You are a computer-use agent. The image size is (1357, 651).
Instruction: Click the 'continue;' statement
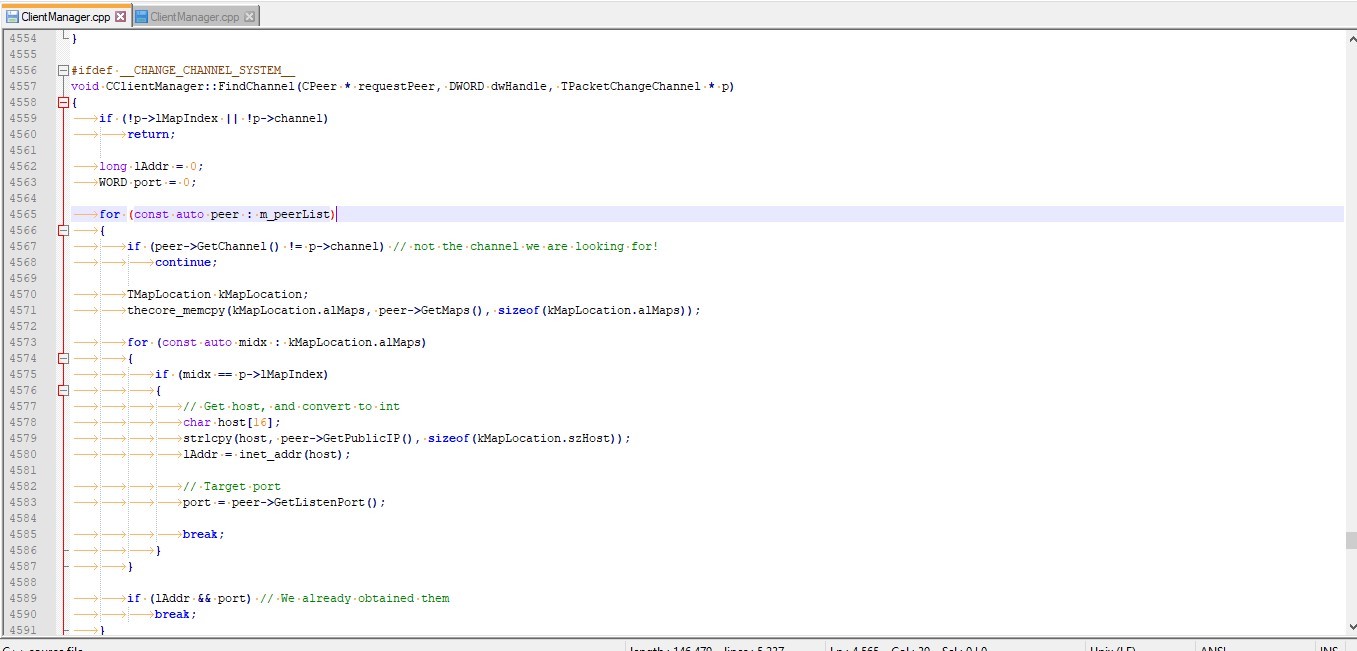(x=186, y=262)
